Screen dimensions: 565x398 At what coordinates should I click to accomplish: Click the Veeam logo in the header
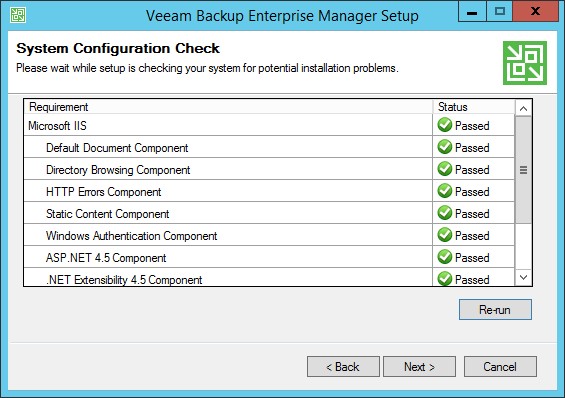[x=525, y=63]
